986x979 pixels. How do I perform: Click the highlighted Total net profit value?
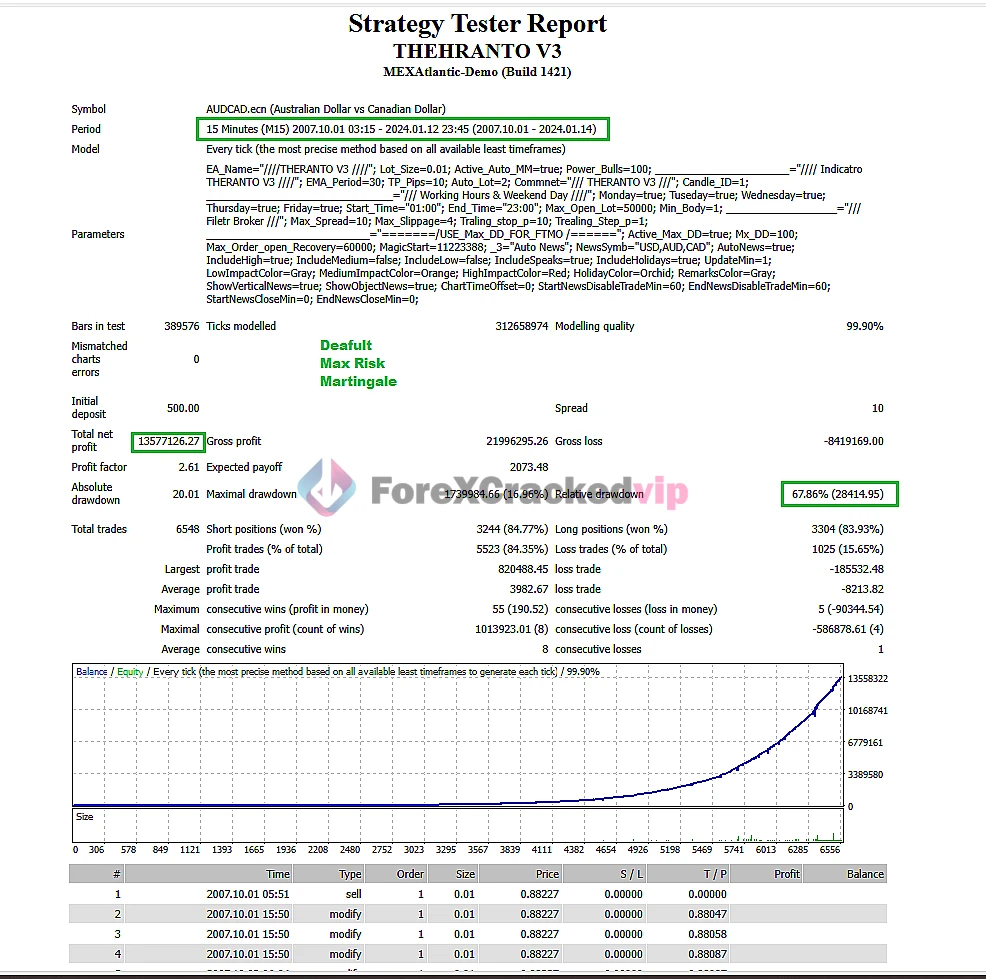tap(168, 441)
